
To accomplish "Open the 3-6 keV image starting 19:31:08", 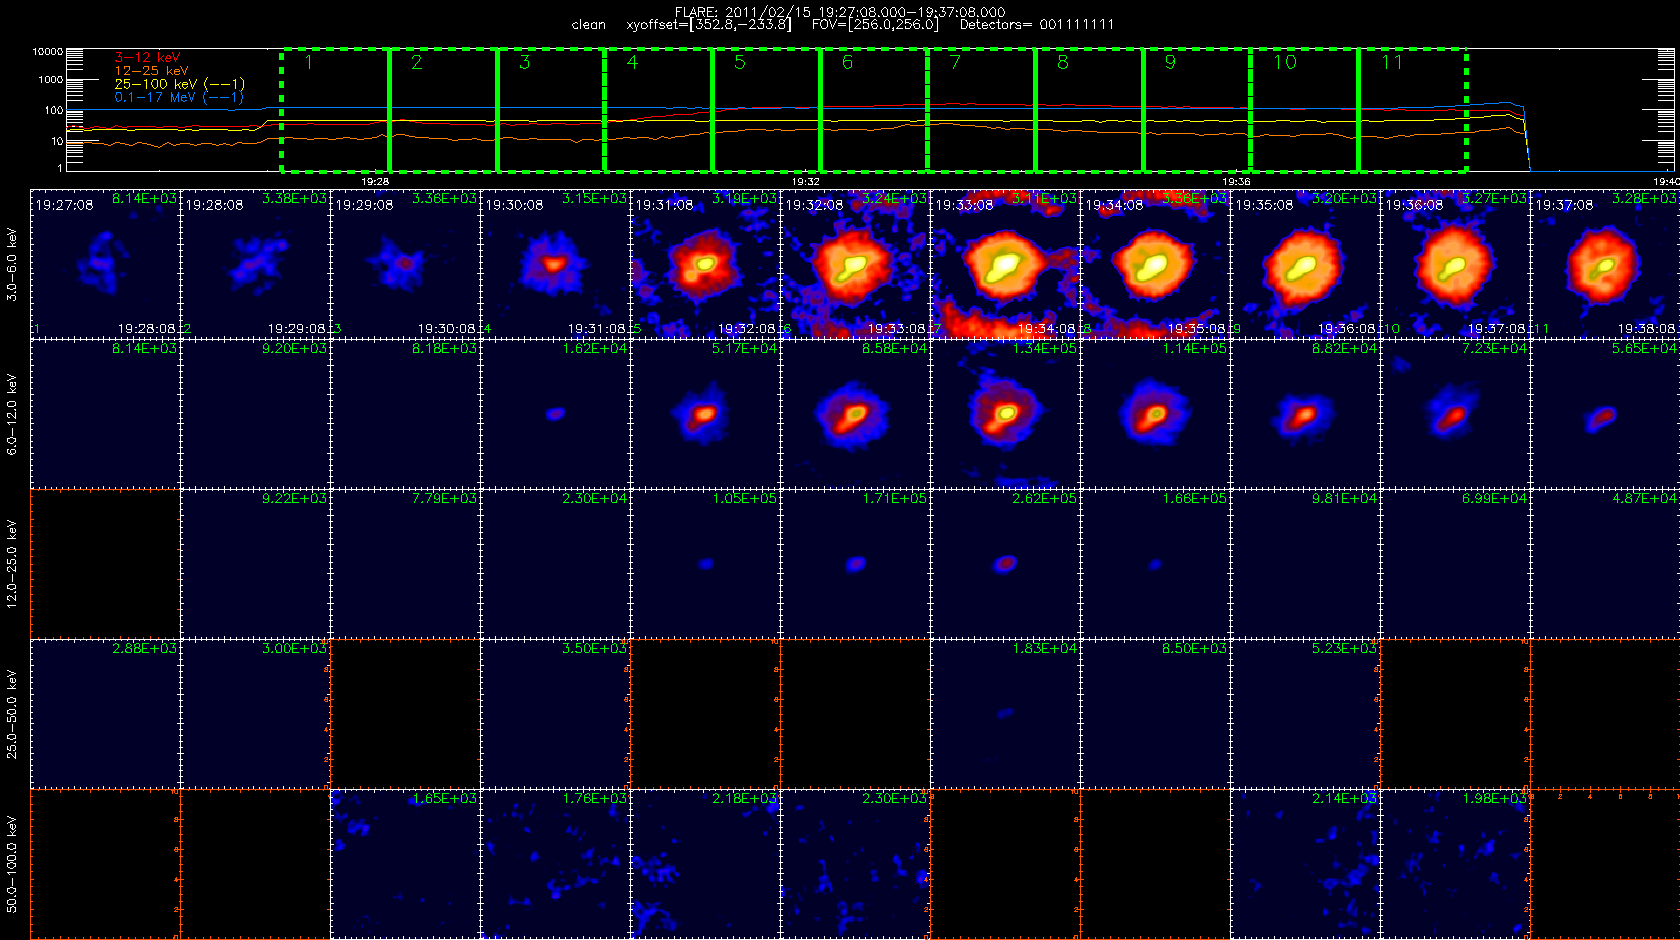I will tap(705, 264).
